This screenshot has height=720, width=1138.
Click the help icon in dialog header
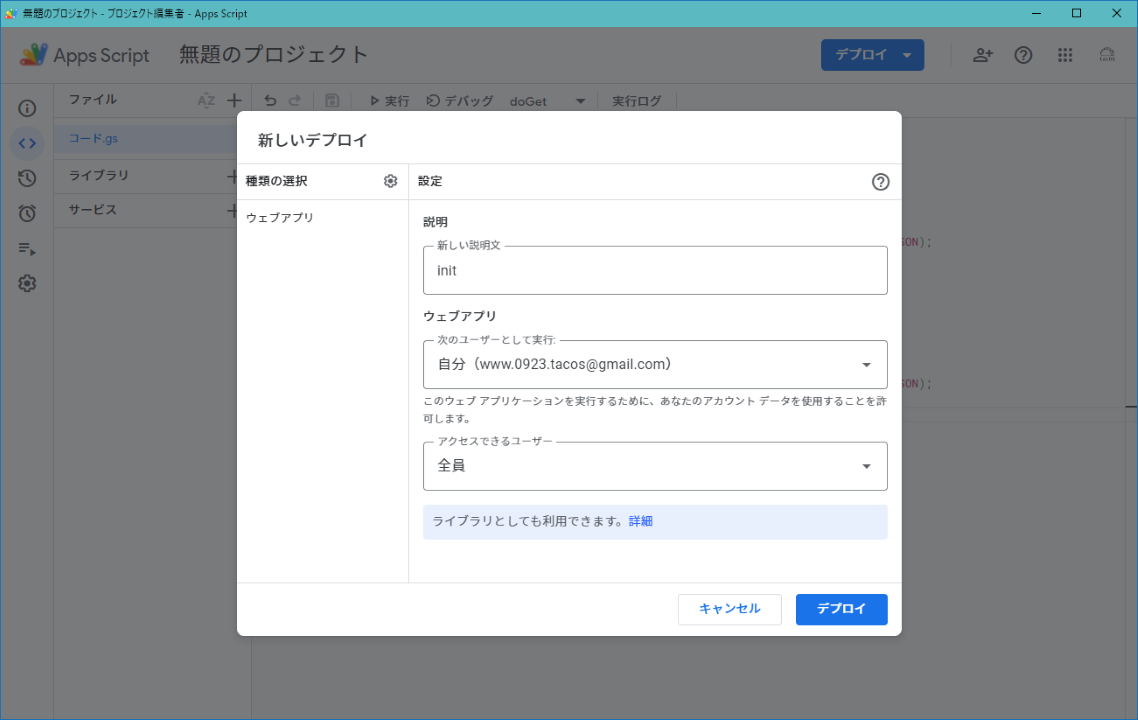[880, 182]
